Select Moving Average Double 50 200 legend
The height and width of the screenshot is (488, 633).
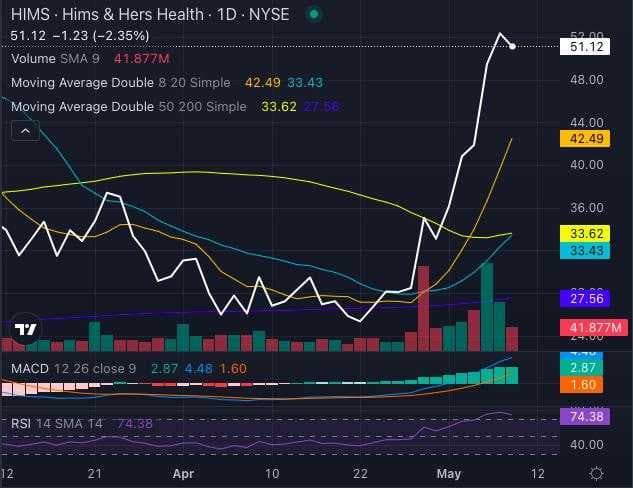[x=128, y=107]
